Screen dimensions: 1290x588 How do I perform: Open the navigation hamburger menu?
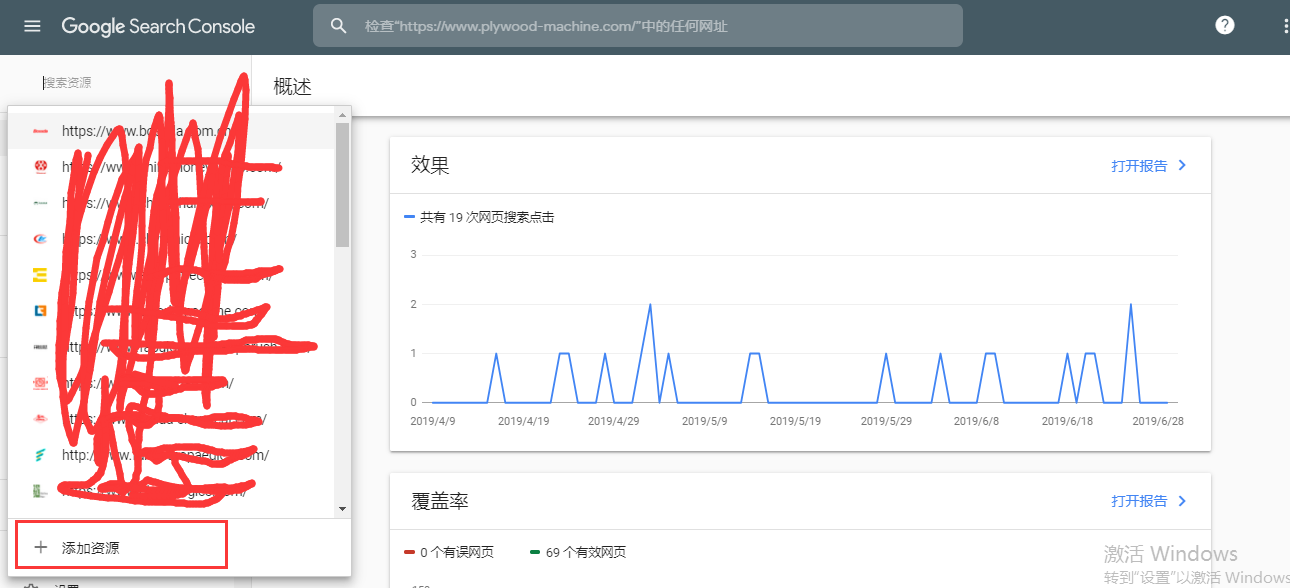click(x=33, y=25)
